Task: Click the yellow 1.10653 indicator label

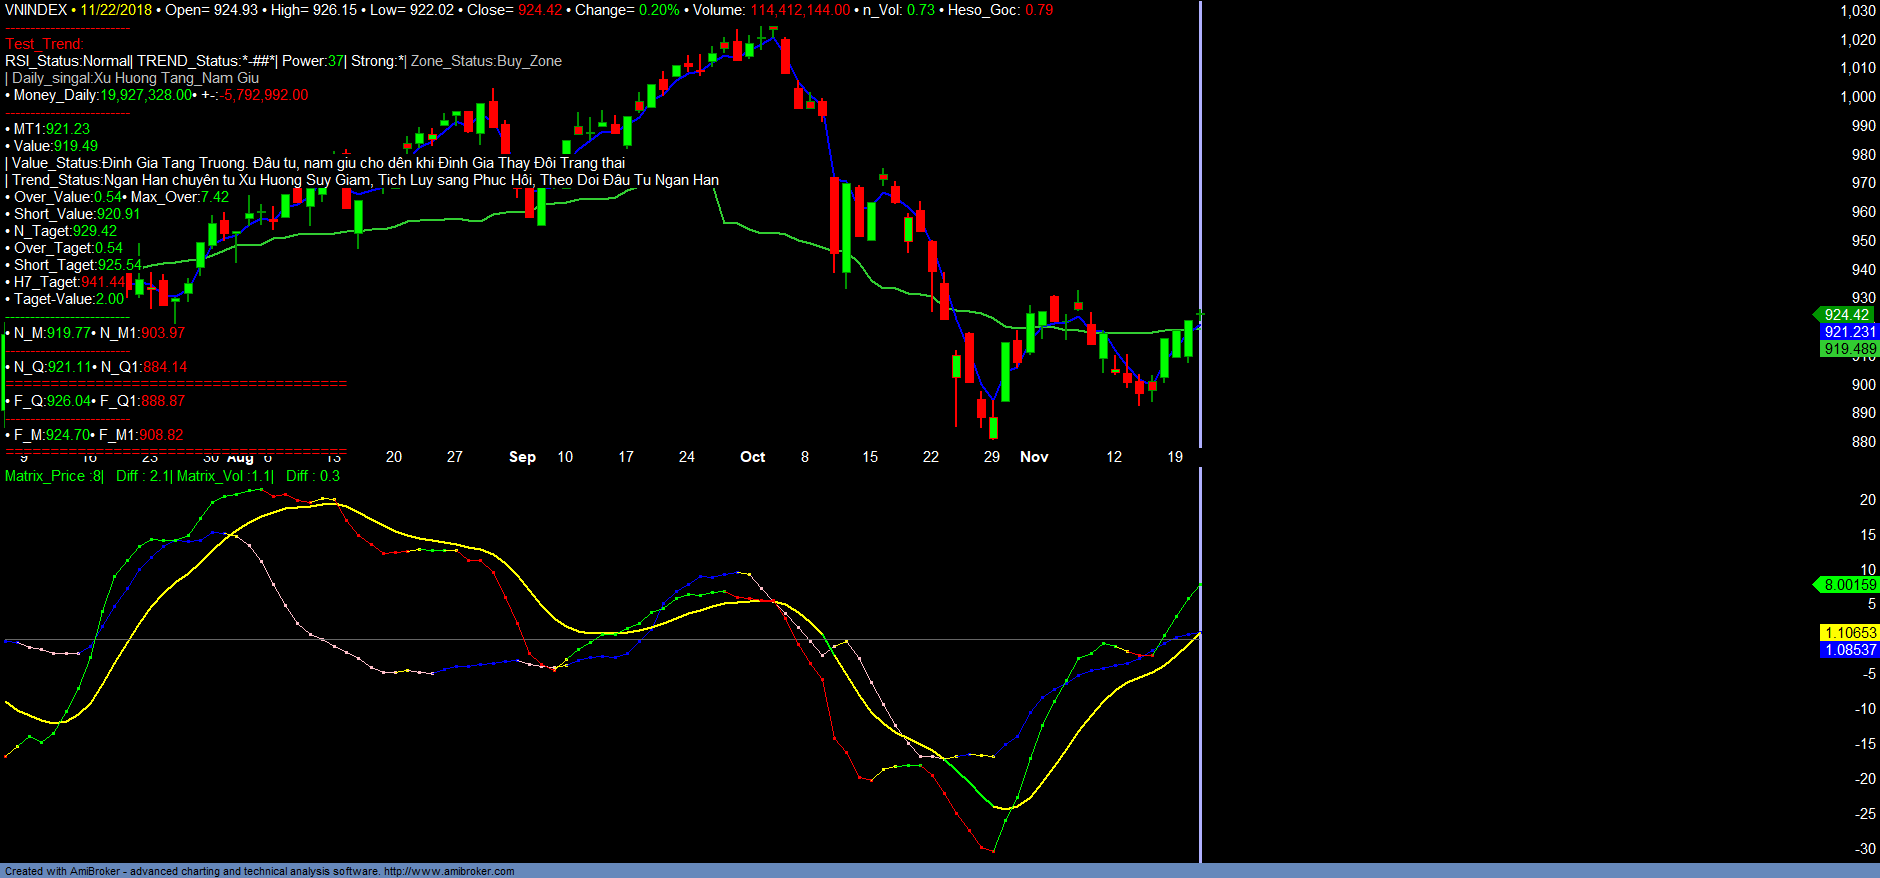Action: pos(1850,633)
